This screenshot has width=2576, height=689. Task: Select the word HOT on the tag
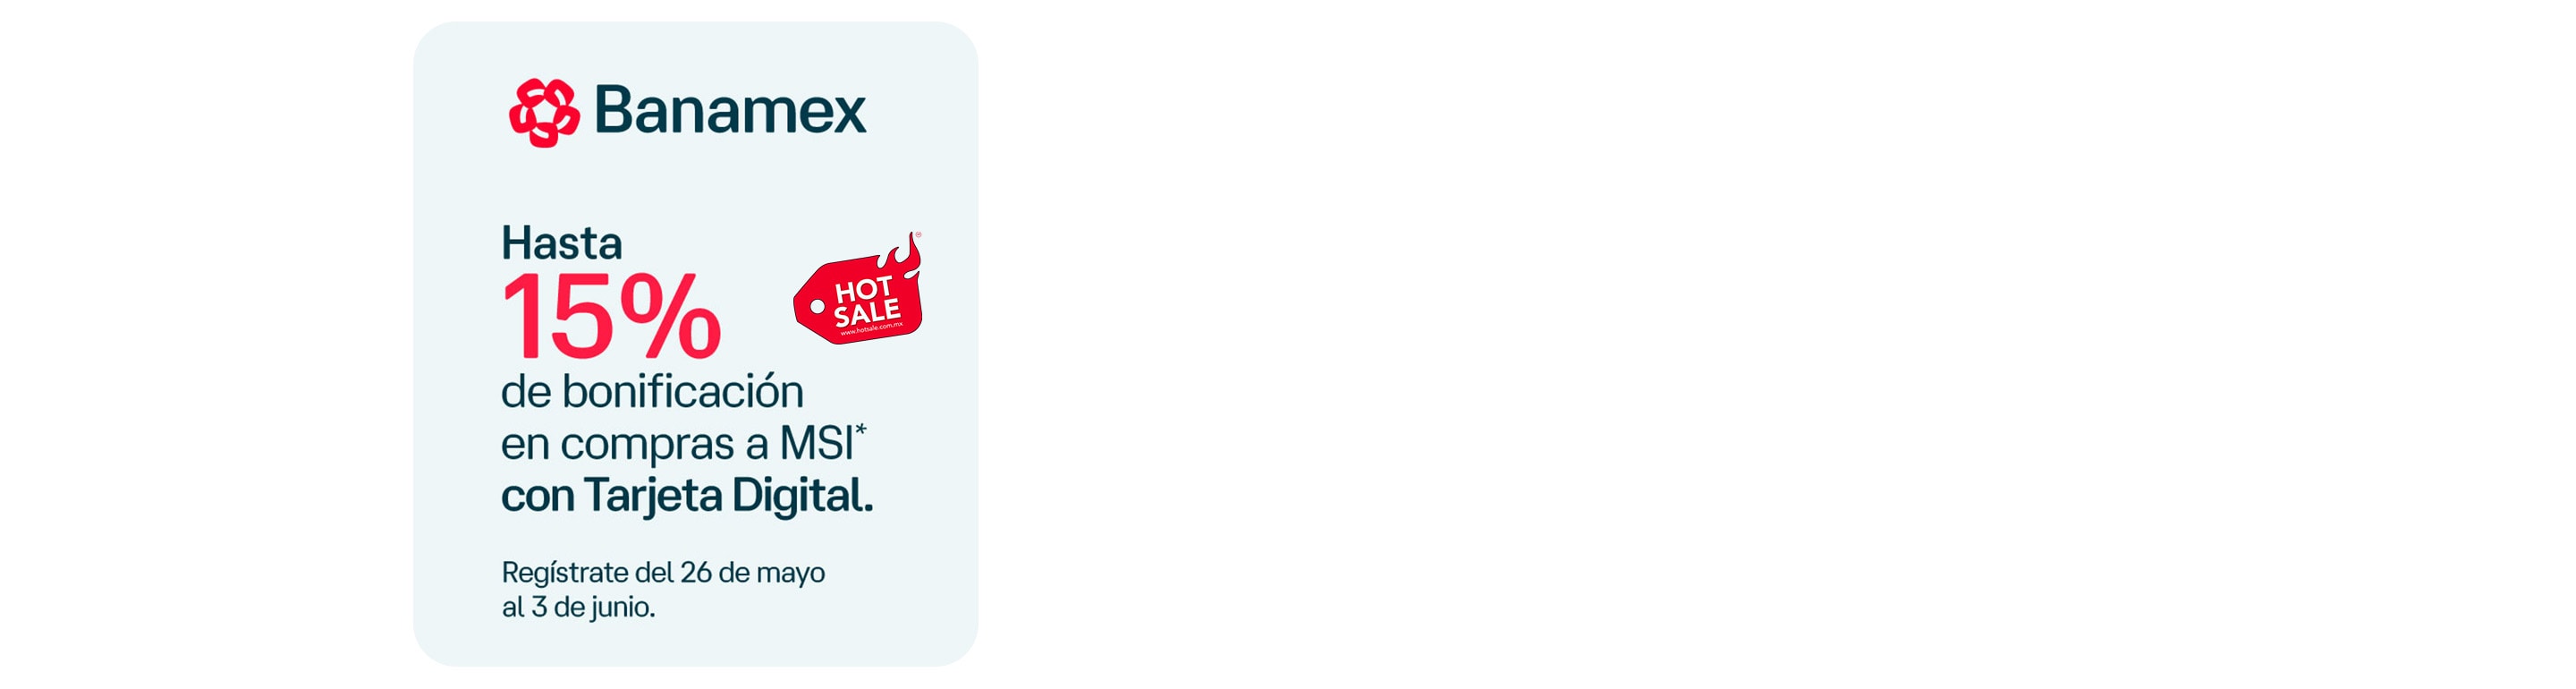click(862, 290)
